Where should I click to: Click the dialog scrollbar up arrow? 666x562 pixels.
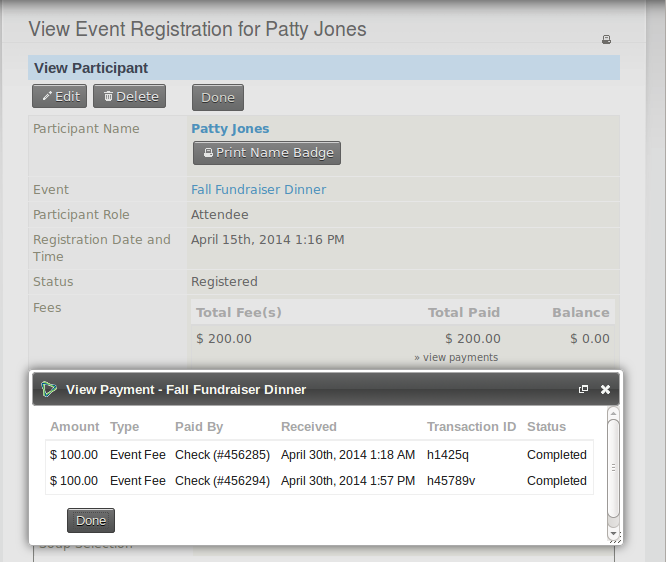[x=614, y=412]
